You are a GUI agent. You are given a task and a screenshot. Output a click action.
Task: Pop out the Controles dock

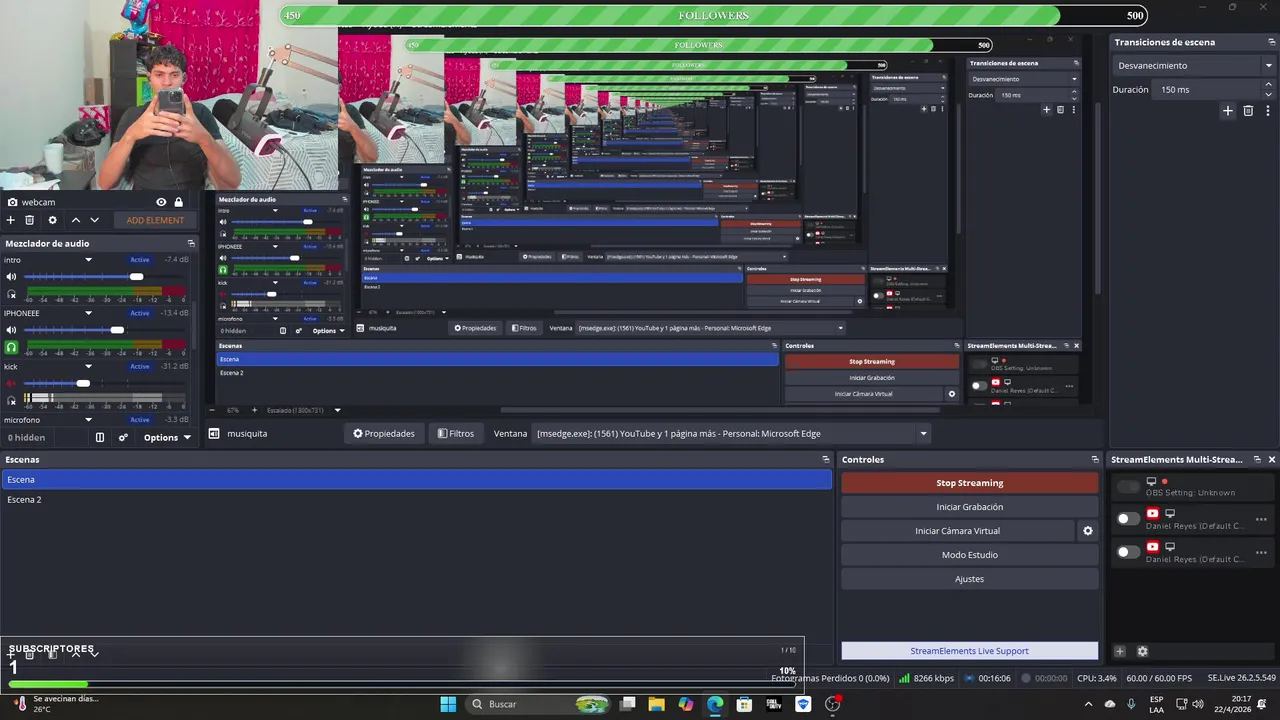pyautogui.click(x=1095, y=459)
